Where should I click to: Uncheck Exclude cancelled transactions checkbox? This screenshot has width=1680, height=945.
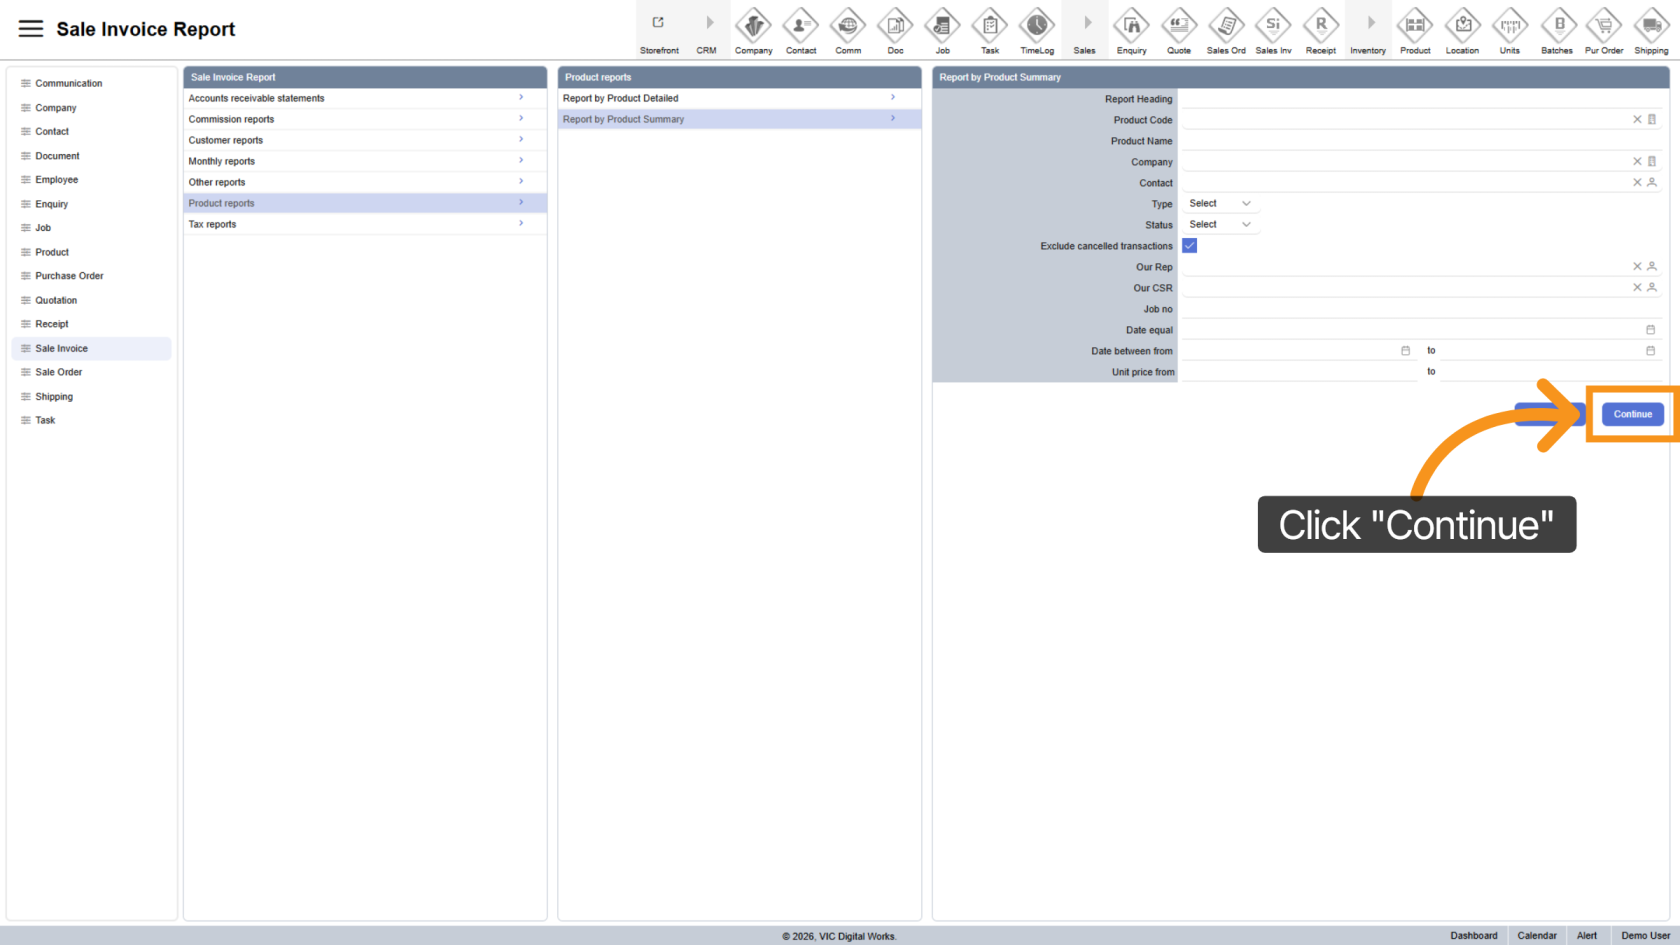1189,246
